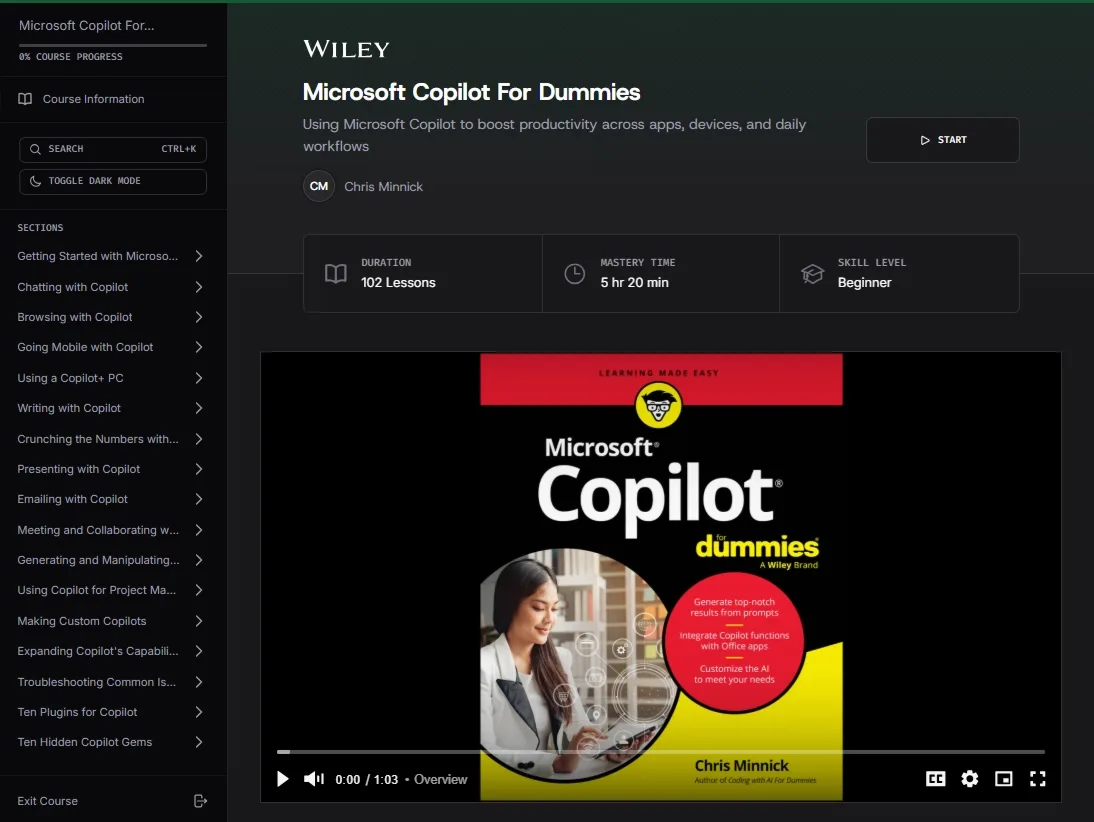This screenshot has width=1094, height=822.
Task: Open Meeting and Collaborating section
Action: click(x=112, y=530)
